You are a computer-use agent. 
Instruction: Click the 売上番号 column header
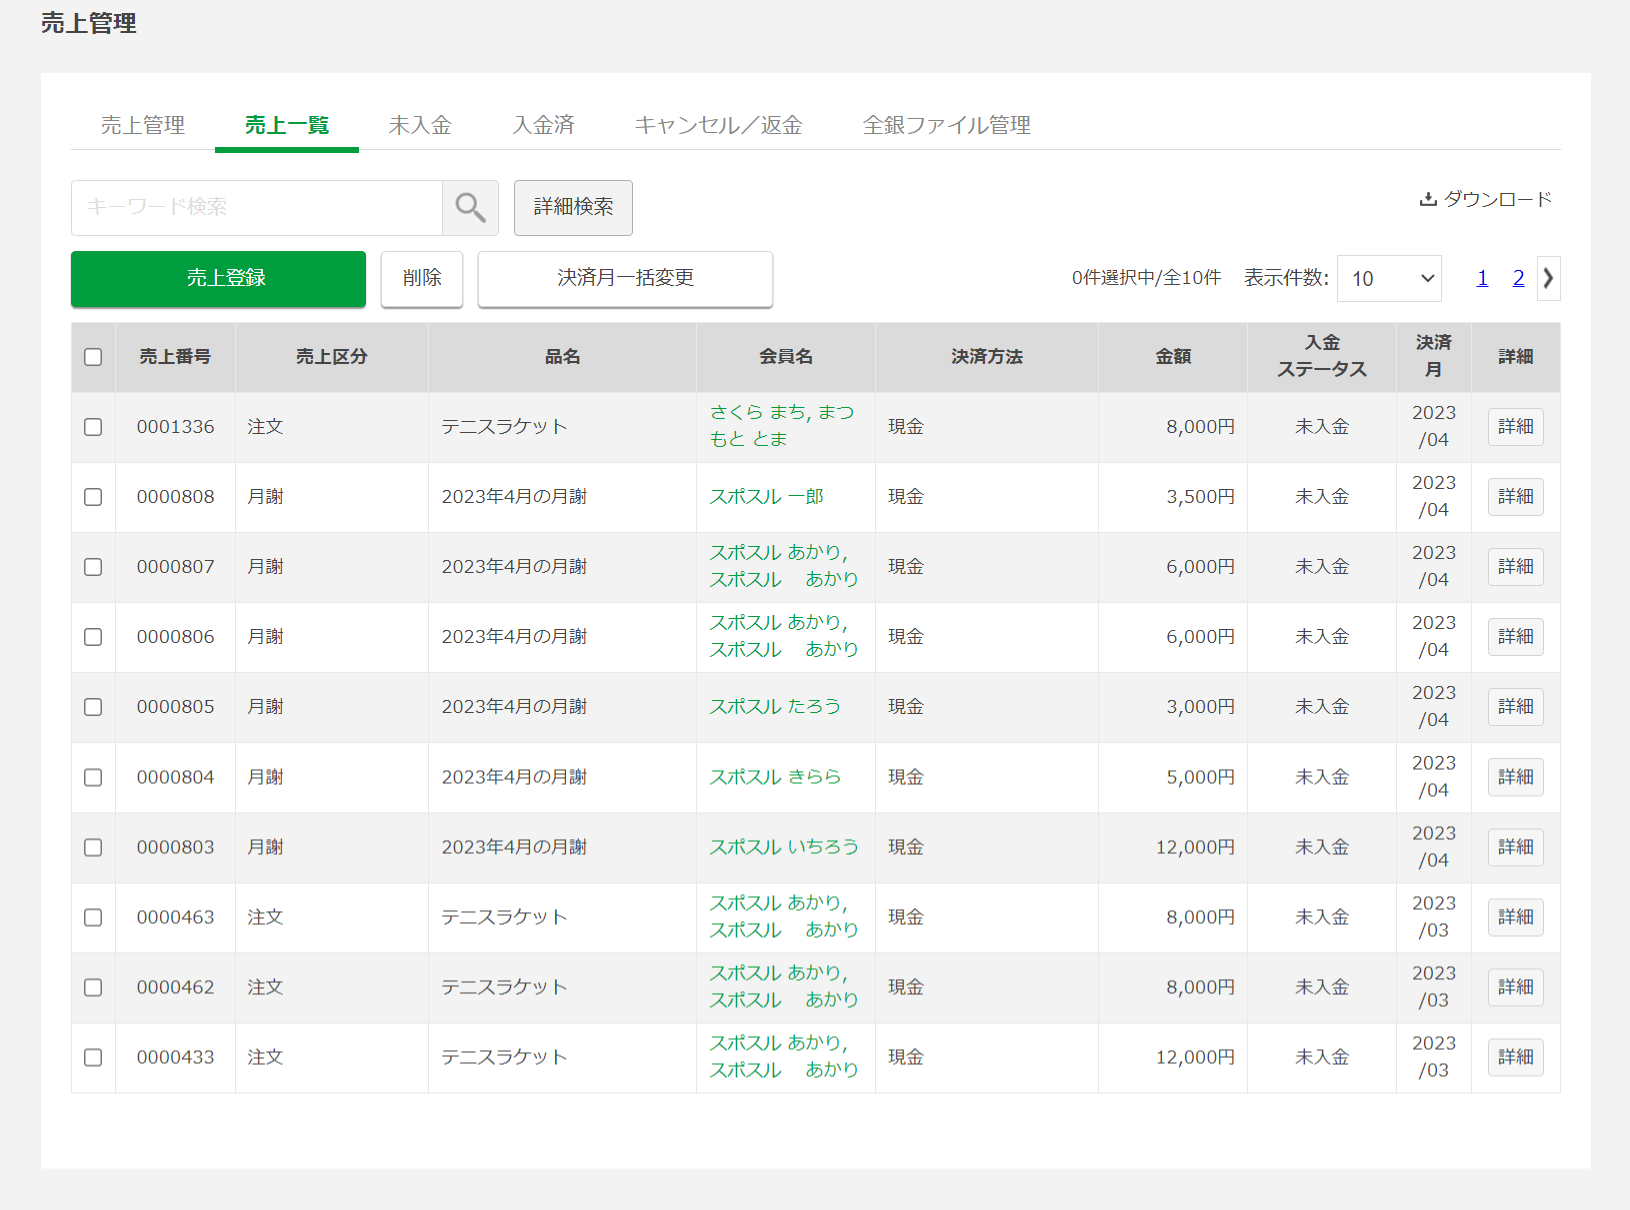point(175,357)
